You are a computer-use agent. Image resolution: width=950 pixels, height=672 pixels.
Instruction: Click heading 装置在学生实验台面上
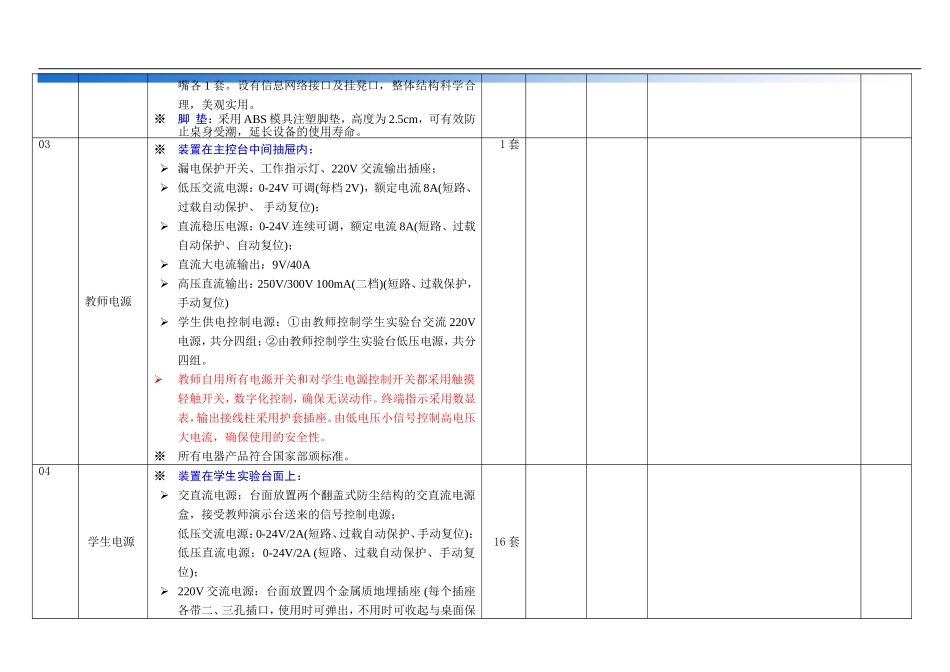(240, 476)
